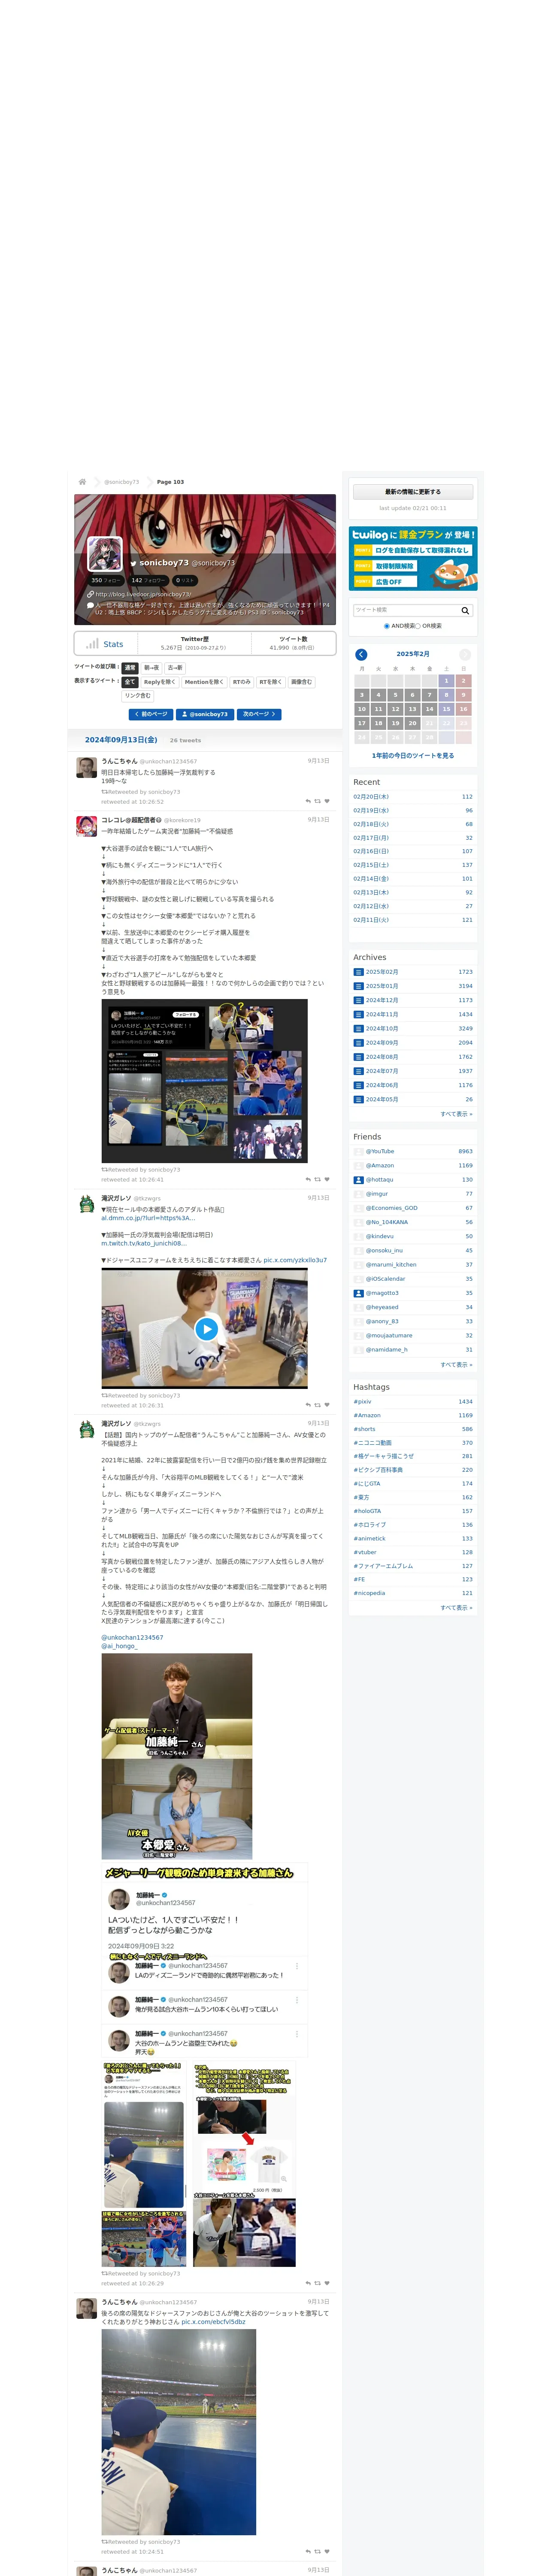Select calendar day 20
The image size is (551, 2576).
click(x=412, y=723)
